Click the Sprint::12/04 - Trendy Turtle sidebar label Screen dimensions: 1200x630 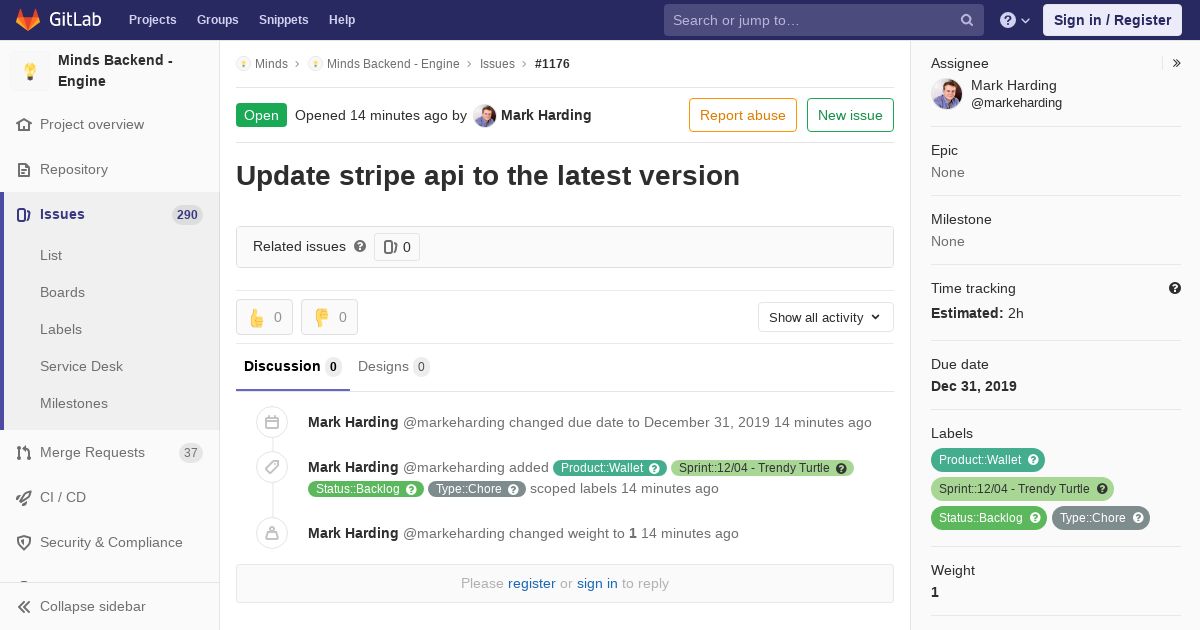click(1014, 489)
